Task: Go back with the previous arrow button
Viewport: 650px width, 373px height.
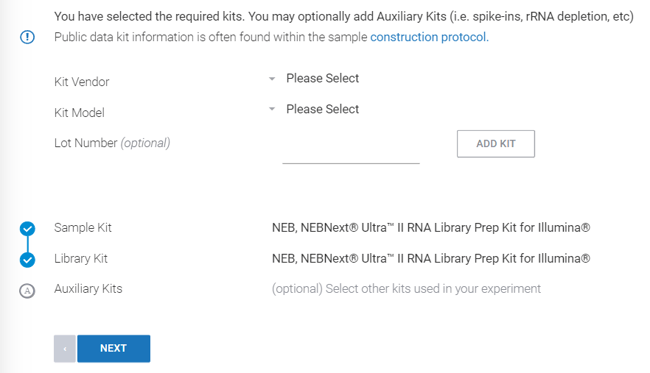Action: coord(65,349)
